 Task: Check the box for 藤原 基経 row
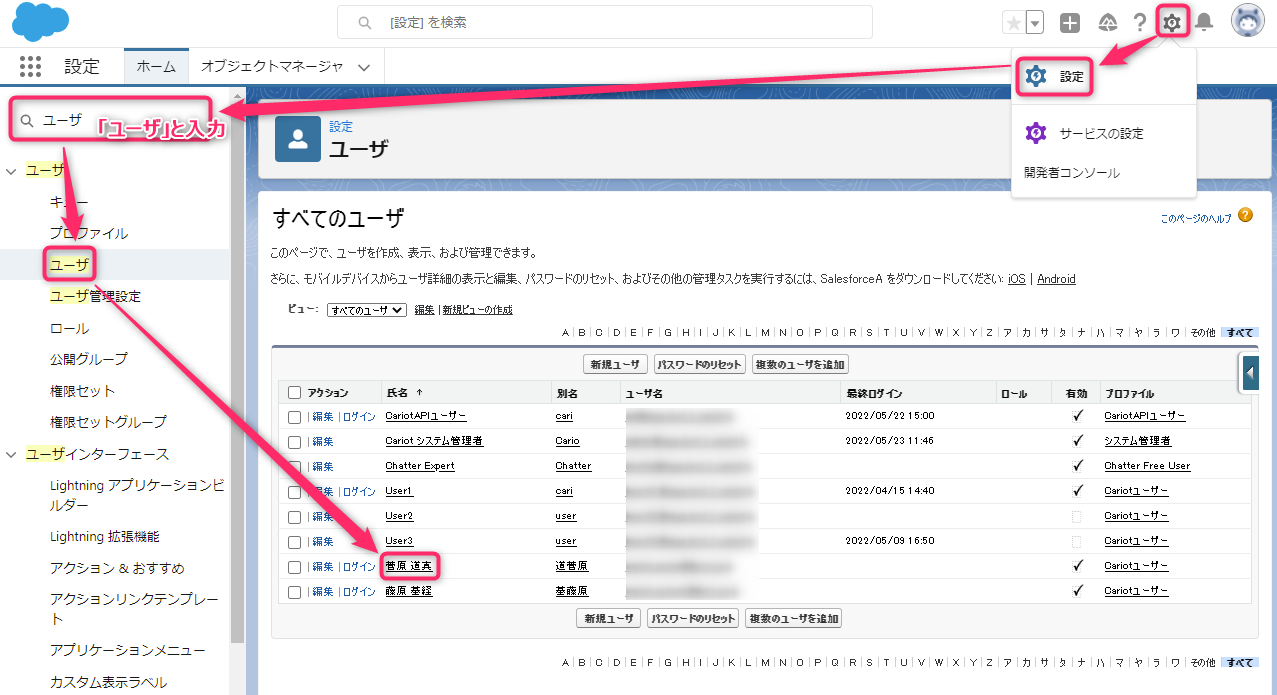[294, 591]
